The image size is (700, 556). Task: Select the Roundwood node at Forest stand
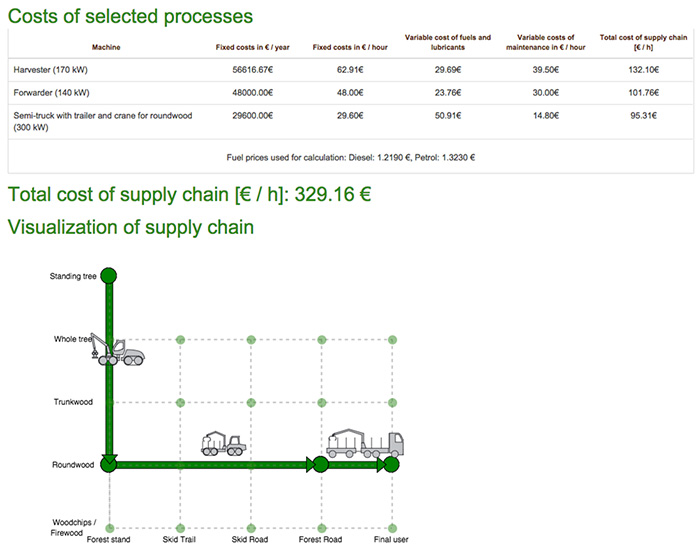click(x=110, y=464)
